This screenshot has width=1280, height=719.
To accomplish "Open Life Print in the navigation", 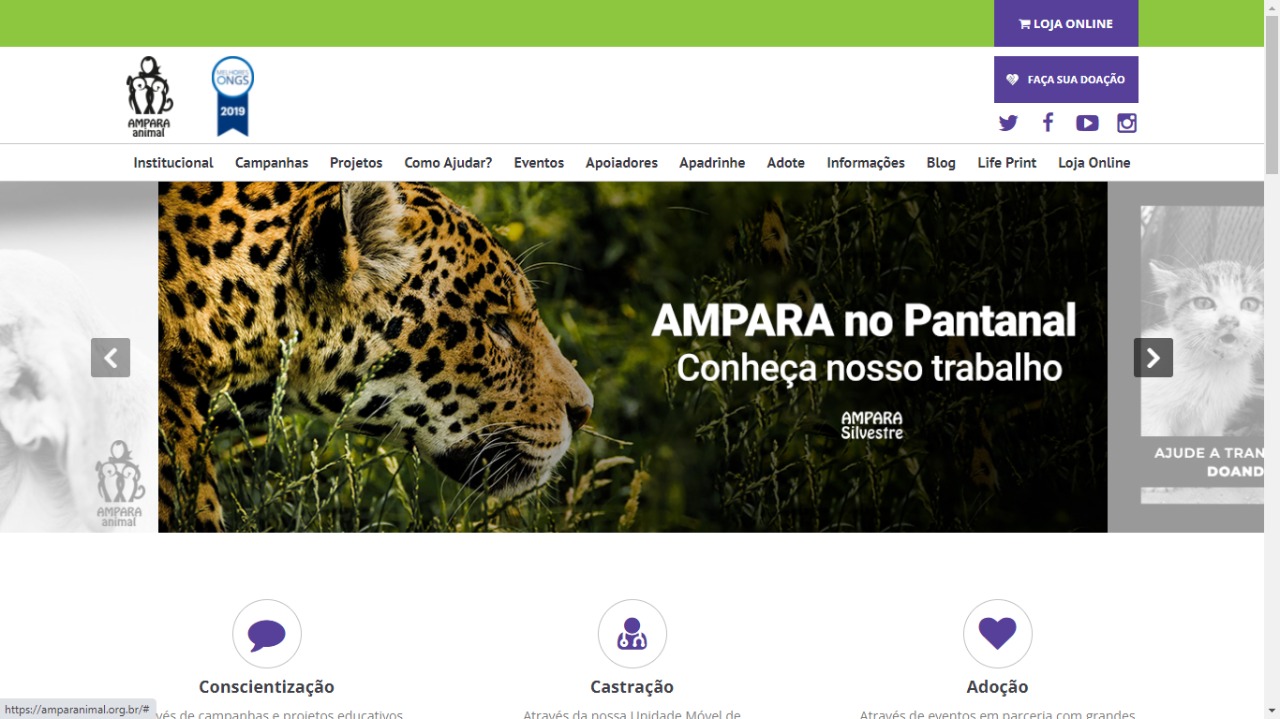I will coord(1007,162).
